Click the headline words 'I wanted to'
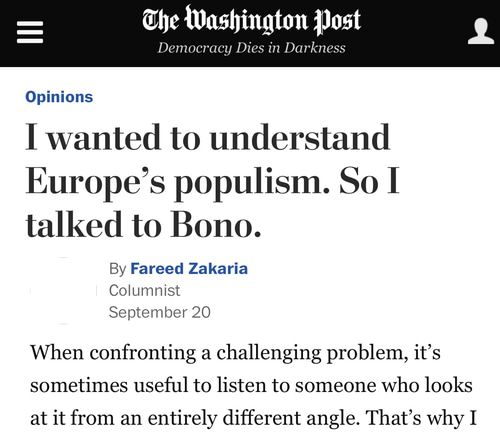Viewport: 500px width, 432px height. tap(113, 137)
